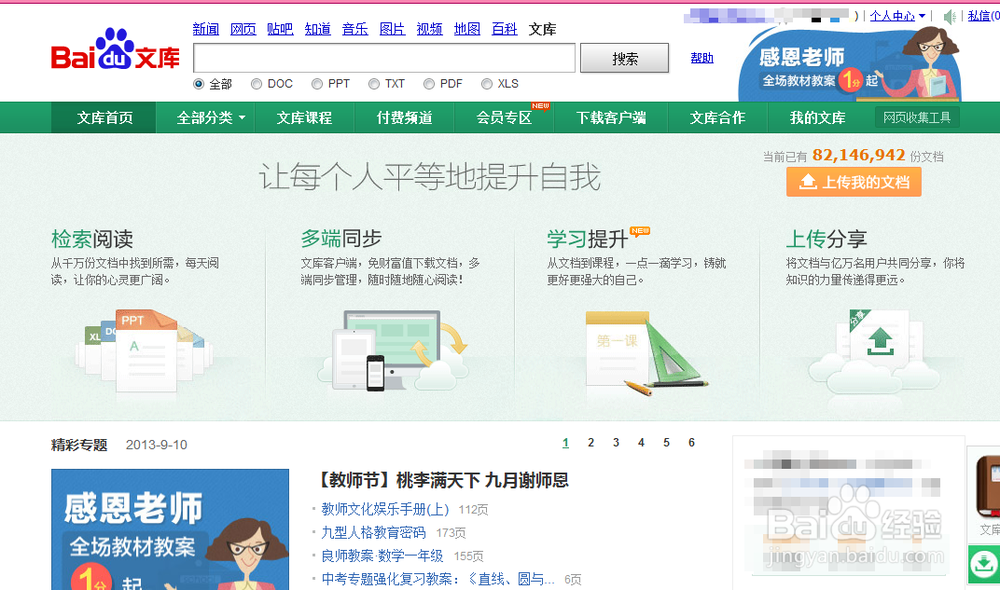Select the 全部 radio button
Viewport: 1000px width, 590px height.
[x=198, y=84]
